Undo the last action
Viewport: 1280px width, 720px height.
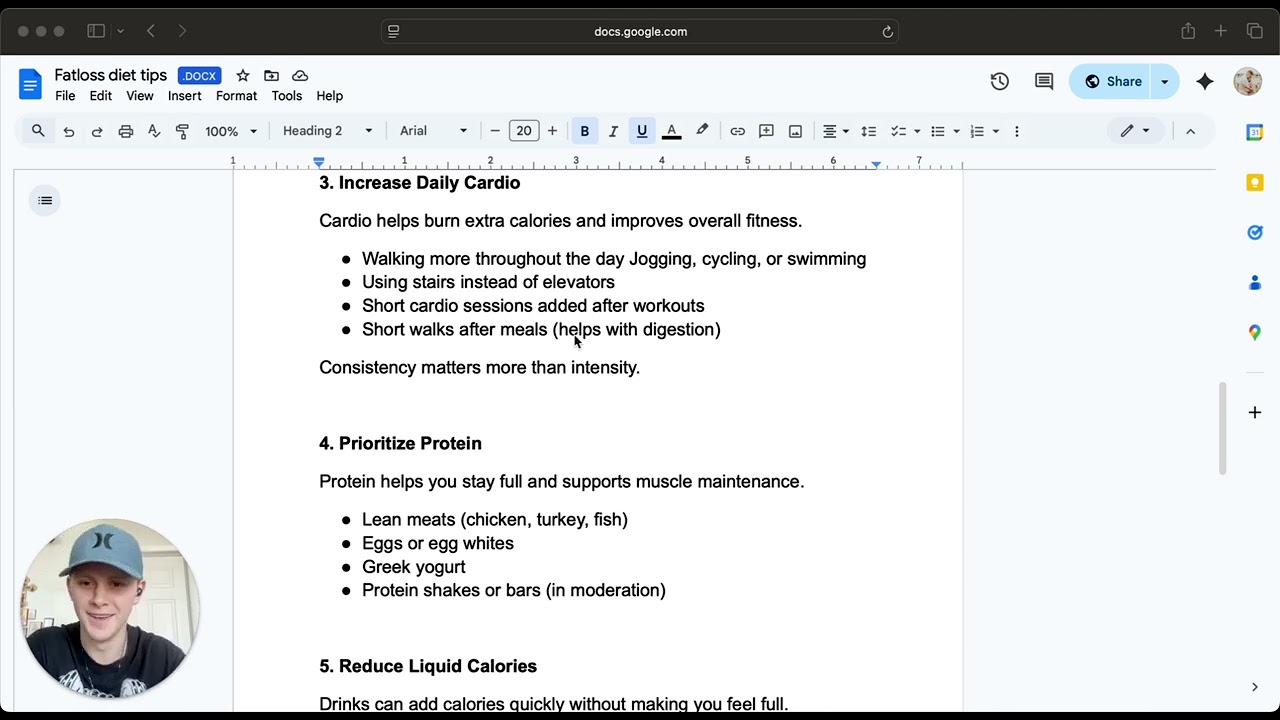68,131
